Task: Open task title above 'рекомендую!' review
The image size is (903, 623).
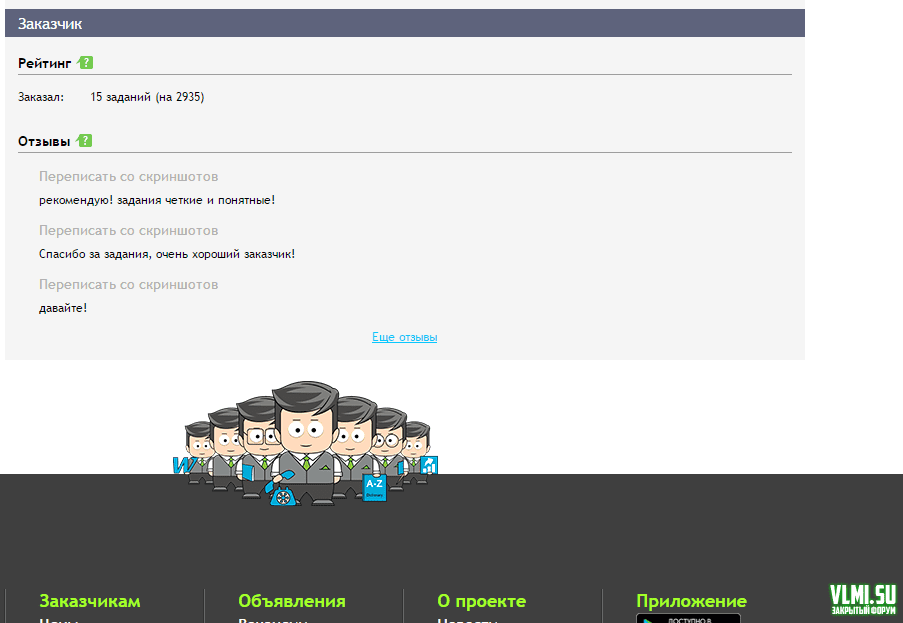Action: (128, 177)
